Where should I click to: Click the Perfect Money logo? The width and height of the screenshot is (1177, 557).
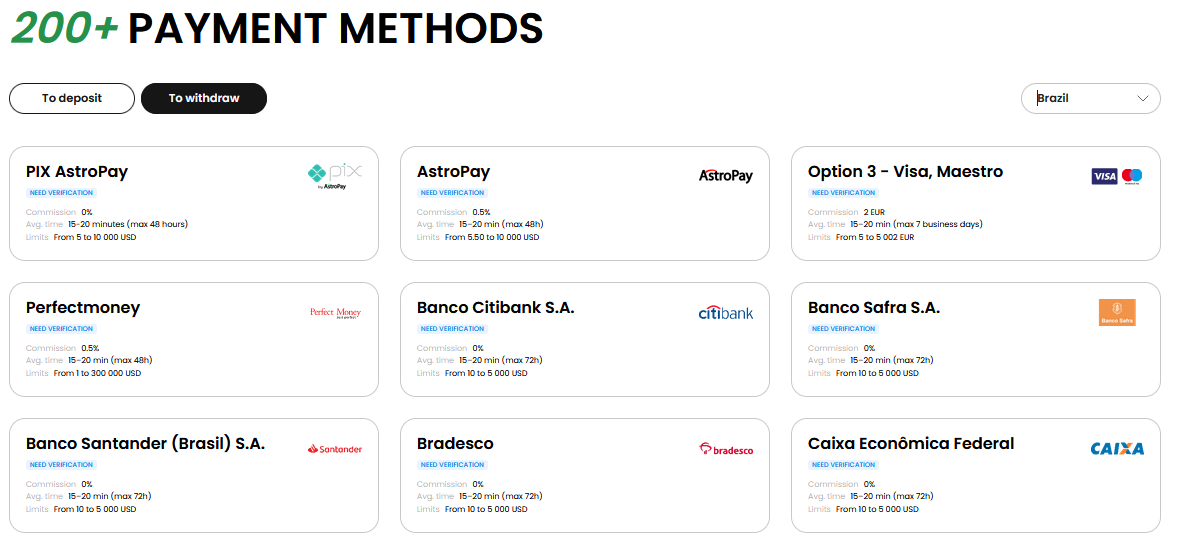[x=335, y=312]
